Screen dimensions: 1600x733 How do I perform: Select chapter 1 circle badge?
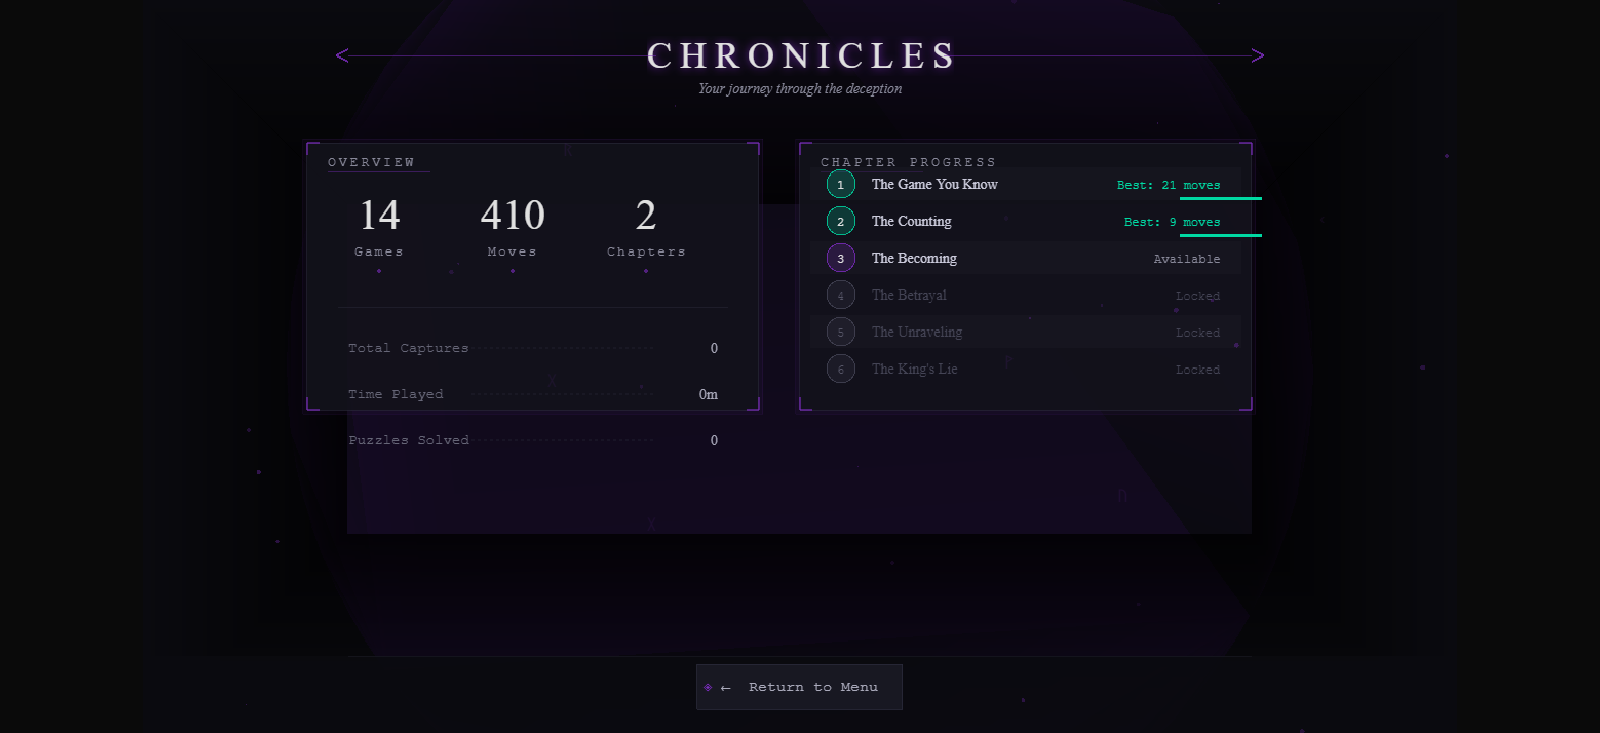[841, 184]
